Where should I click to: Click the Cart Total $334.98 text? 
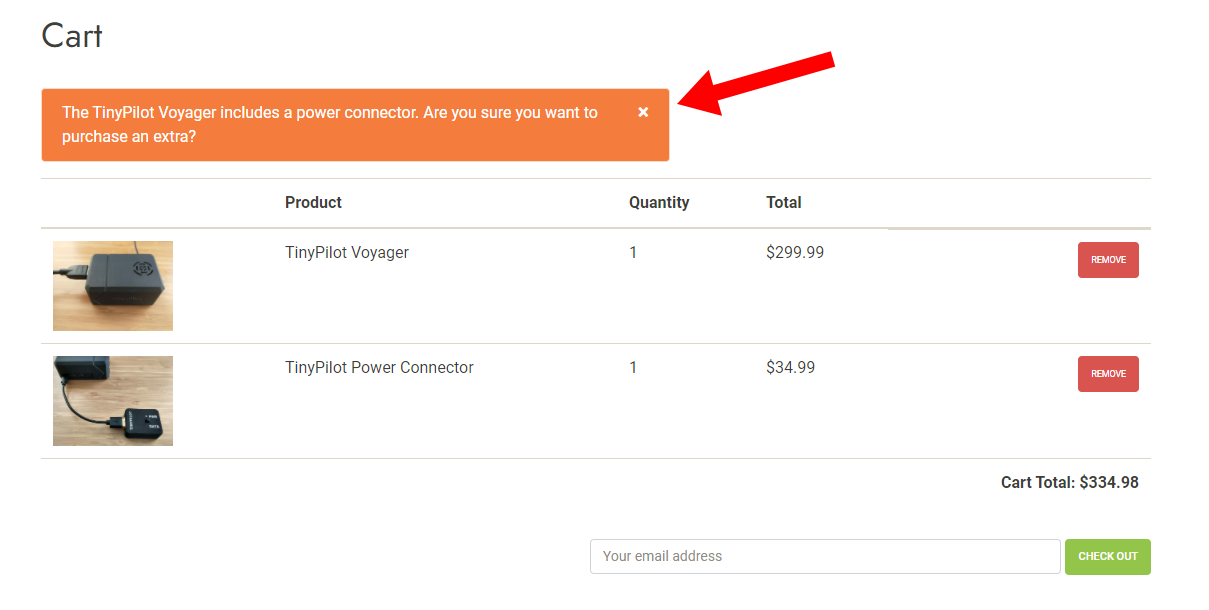pyautogui.click(x=1070, y=482)
